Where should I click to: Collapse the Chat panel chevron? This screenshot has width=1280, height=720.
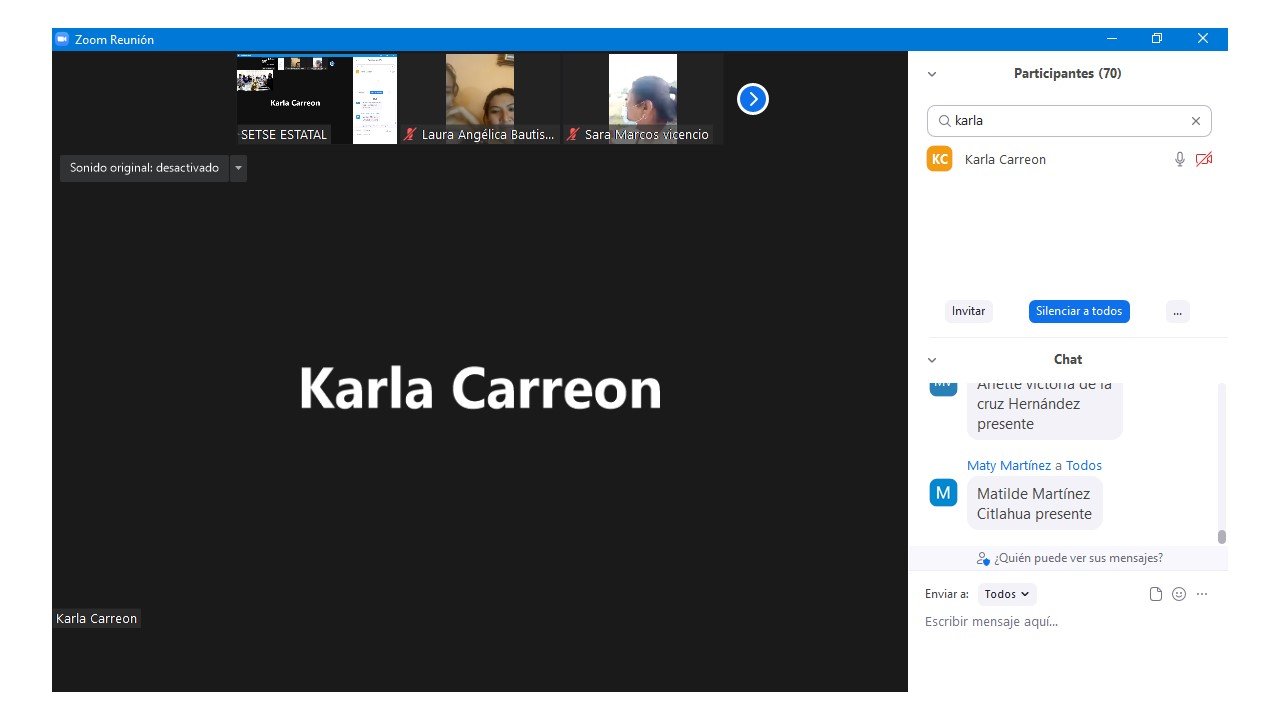tap(932, 360)
